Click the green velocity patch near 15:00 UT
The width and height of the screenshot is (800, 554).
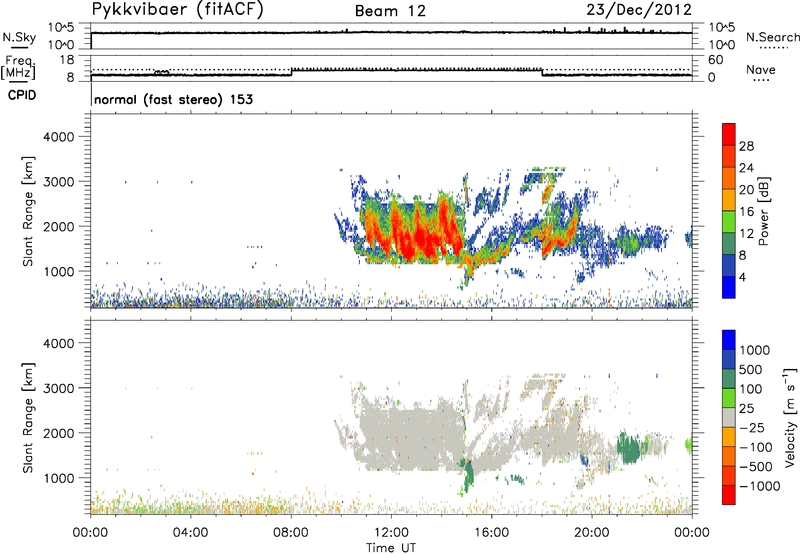(x=467, y=477)
